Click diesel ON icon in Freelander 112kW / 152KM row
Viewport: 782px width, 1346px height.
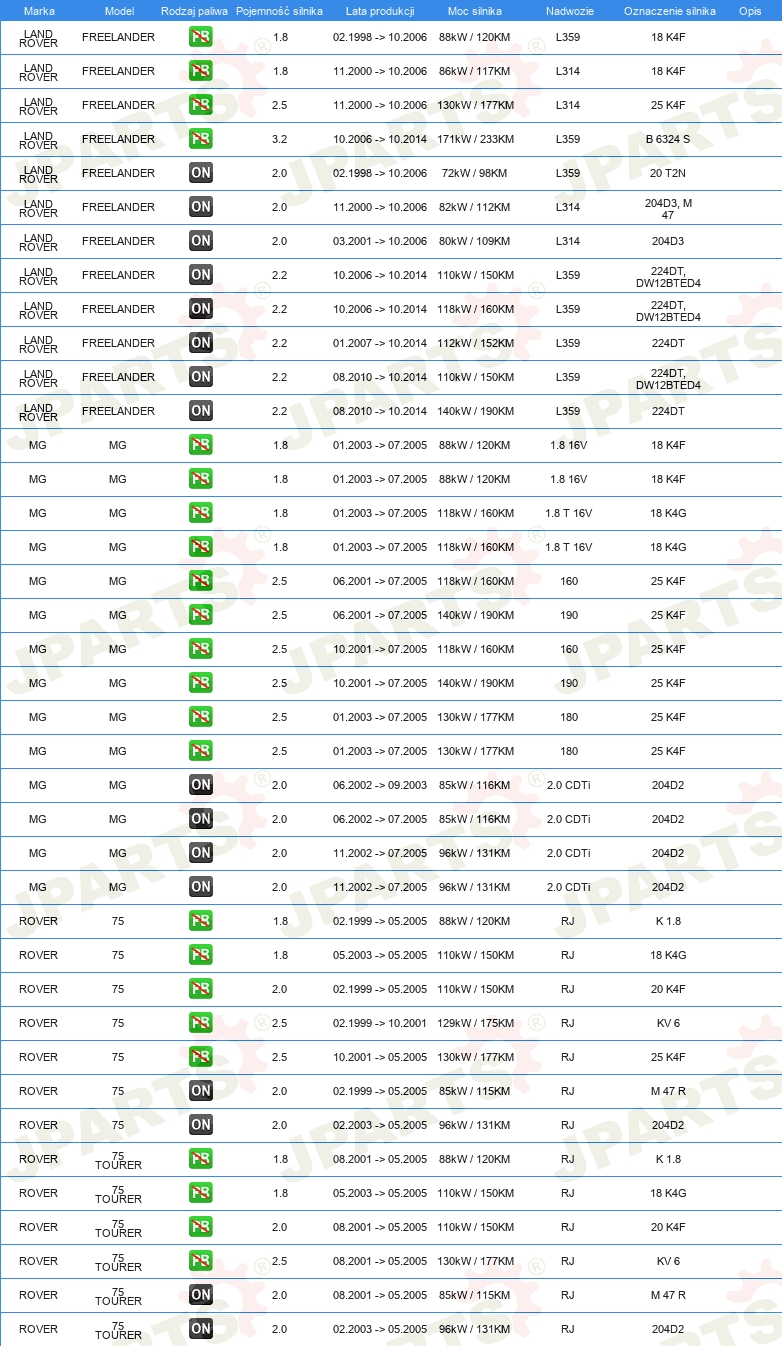pos(201,343)
